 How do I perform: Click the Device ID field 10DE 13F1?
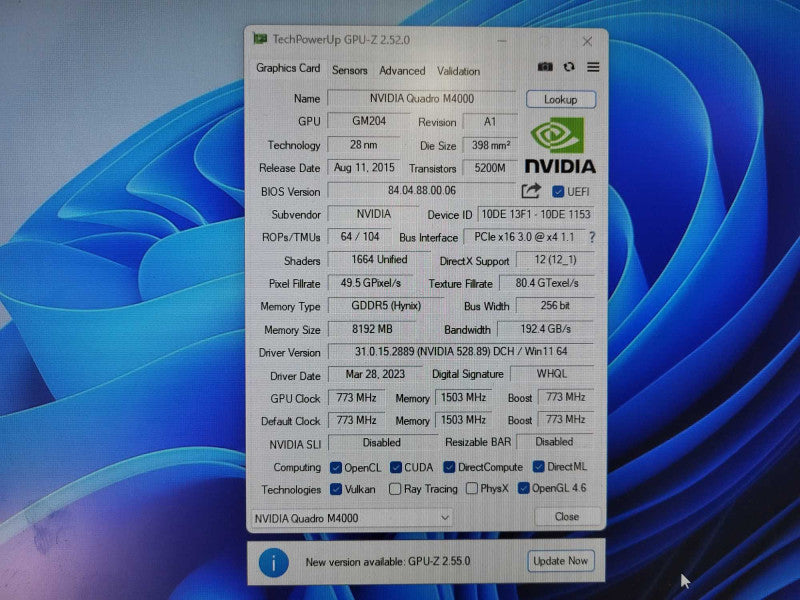[536, 214]
